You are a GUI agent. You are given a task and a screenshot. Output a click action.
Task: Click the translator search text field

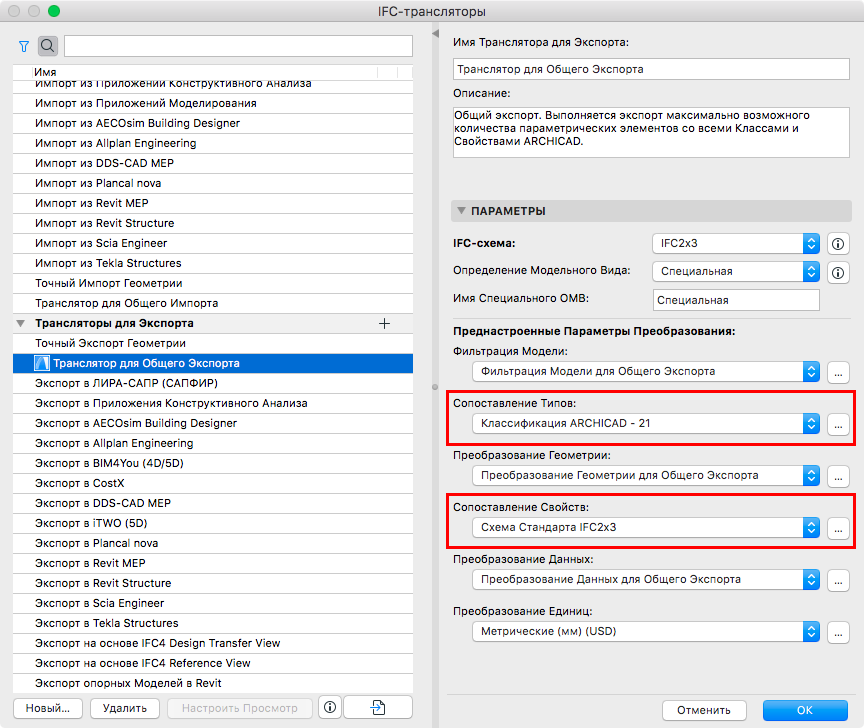pyautogui.click(x=238, y=46)
